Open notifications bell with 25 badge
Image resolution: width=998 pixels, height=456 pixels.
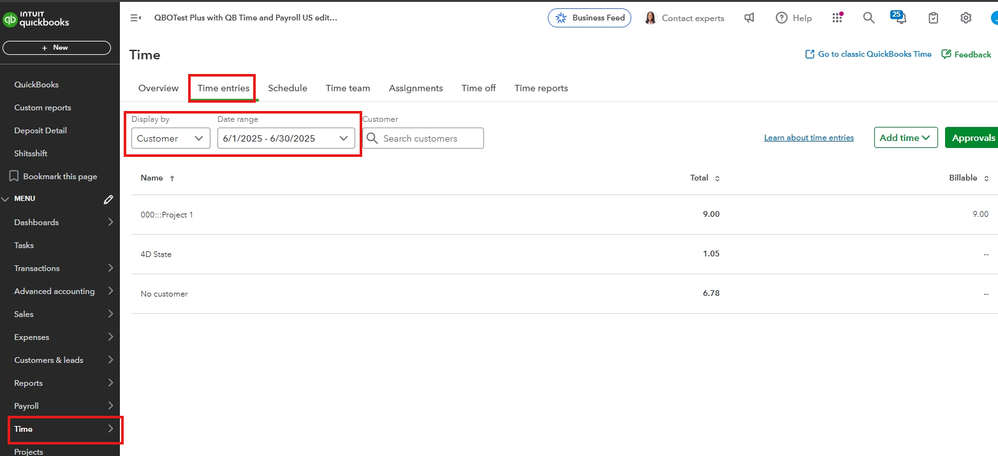(899, 17)
